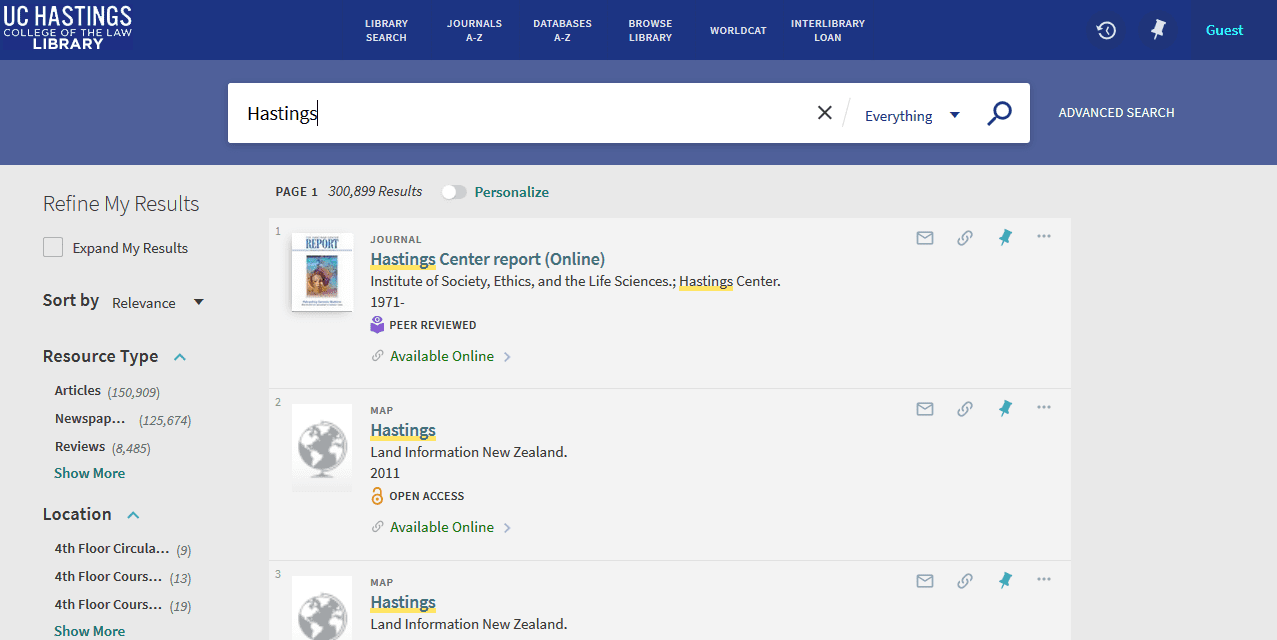Go to Interlibrary Loan menu
This screenshot has height=640, width=1277.
click(827, 30)
